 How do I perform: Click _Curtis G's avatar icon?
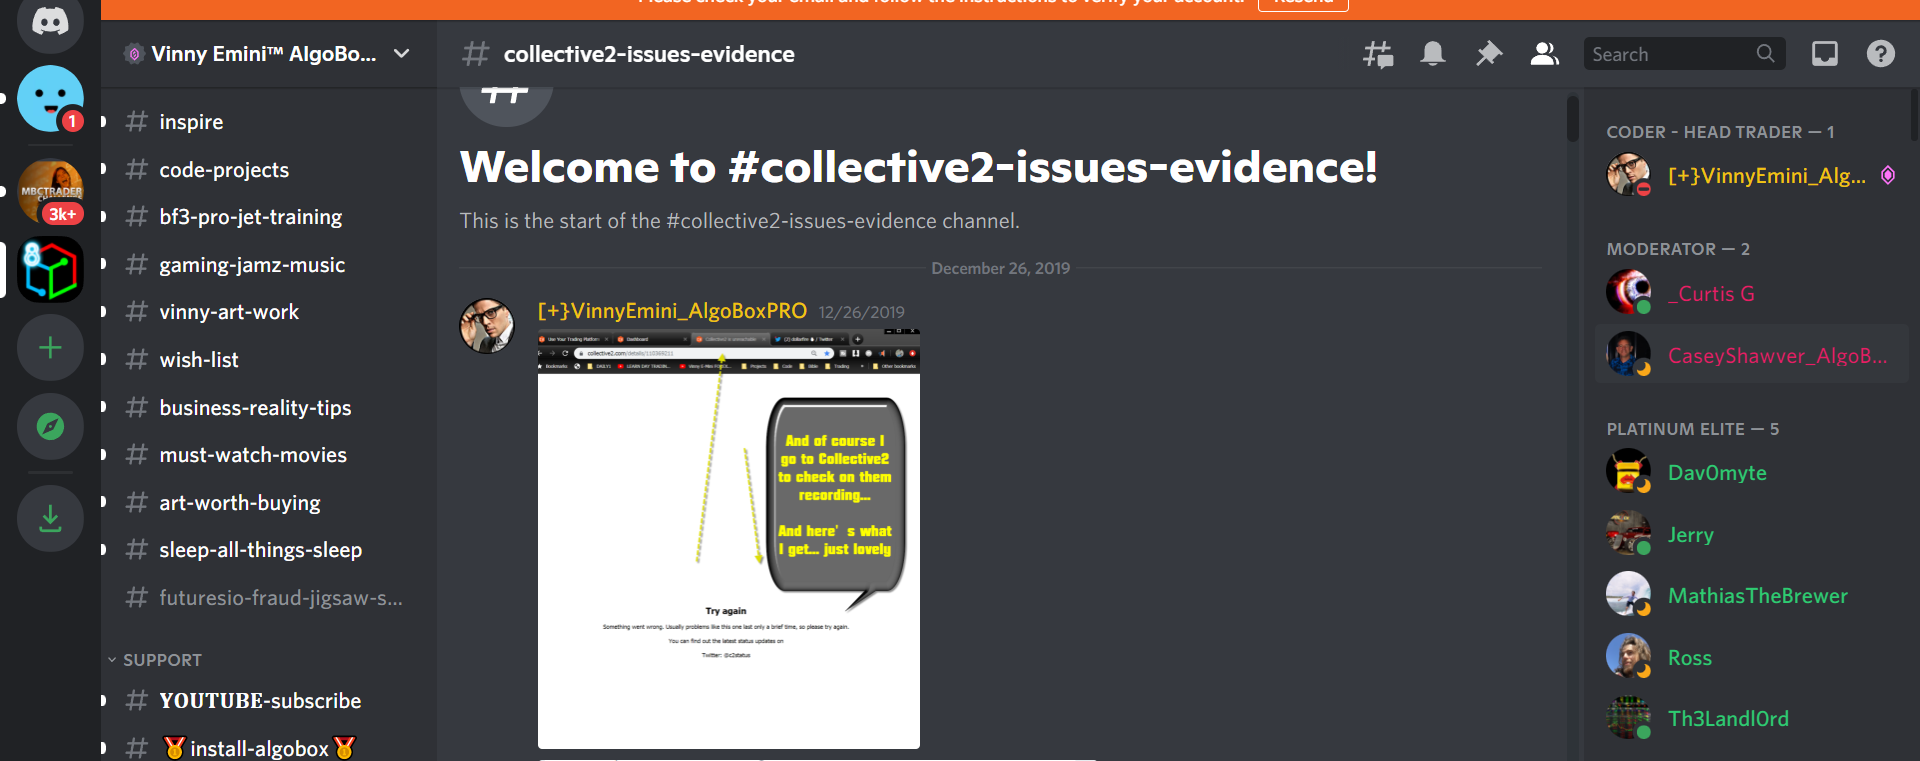(x=1628, y=292)
